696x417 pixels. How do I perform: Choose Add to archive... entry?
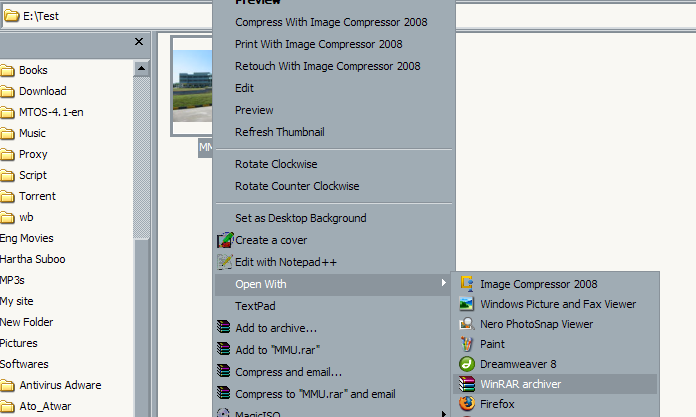[276, 328]
